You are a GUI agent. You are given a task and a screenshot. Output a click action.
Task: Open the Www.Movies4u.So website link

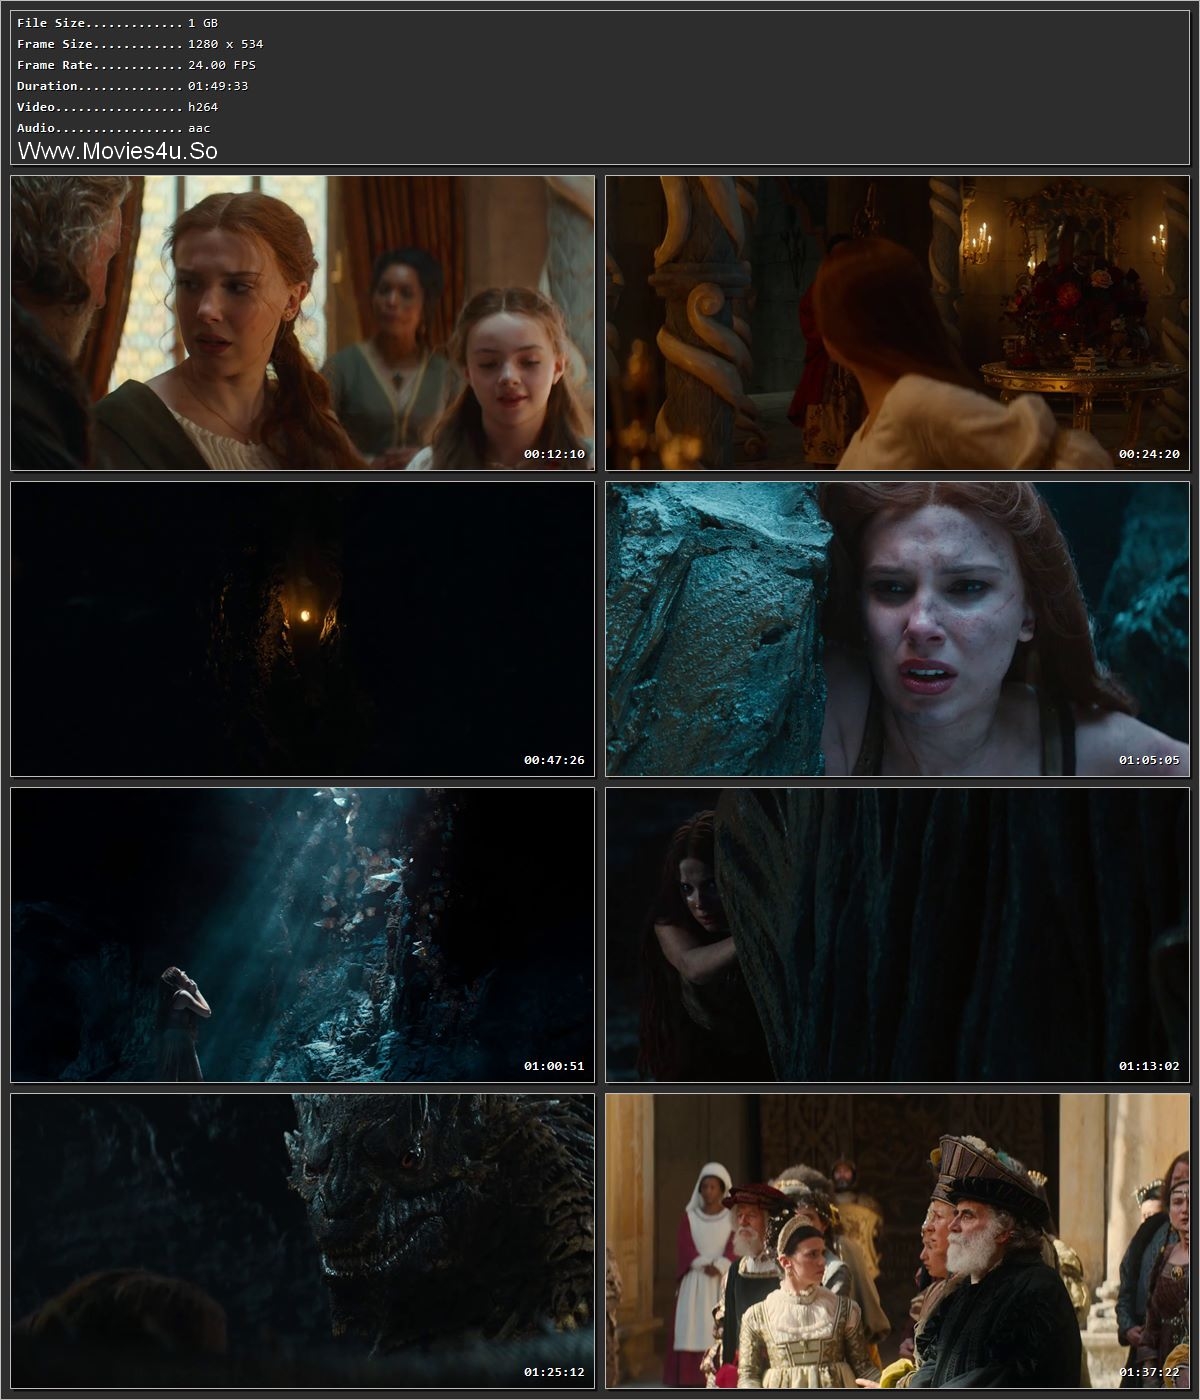(x=120, y=151)
